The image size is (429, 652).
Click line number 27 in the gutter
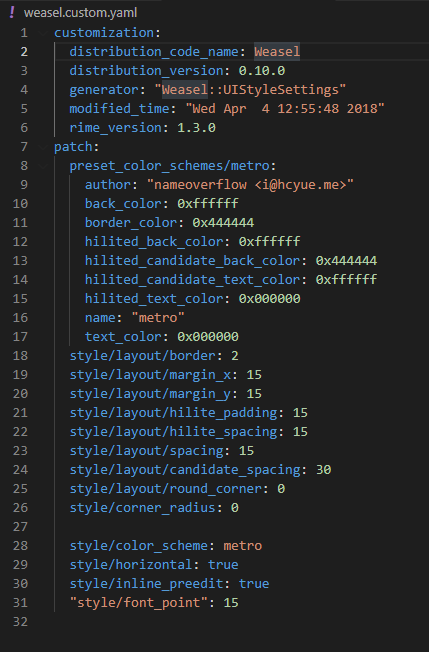click(x=20, y=526)
